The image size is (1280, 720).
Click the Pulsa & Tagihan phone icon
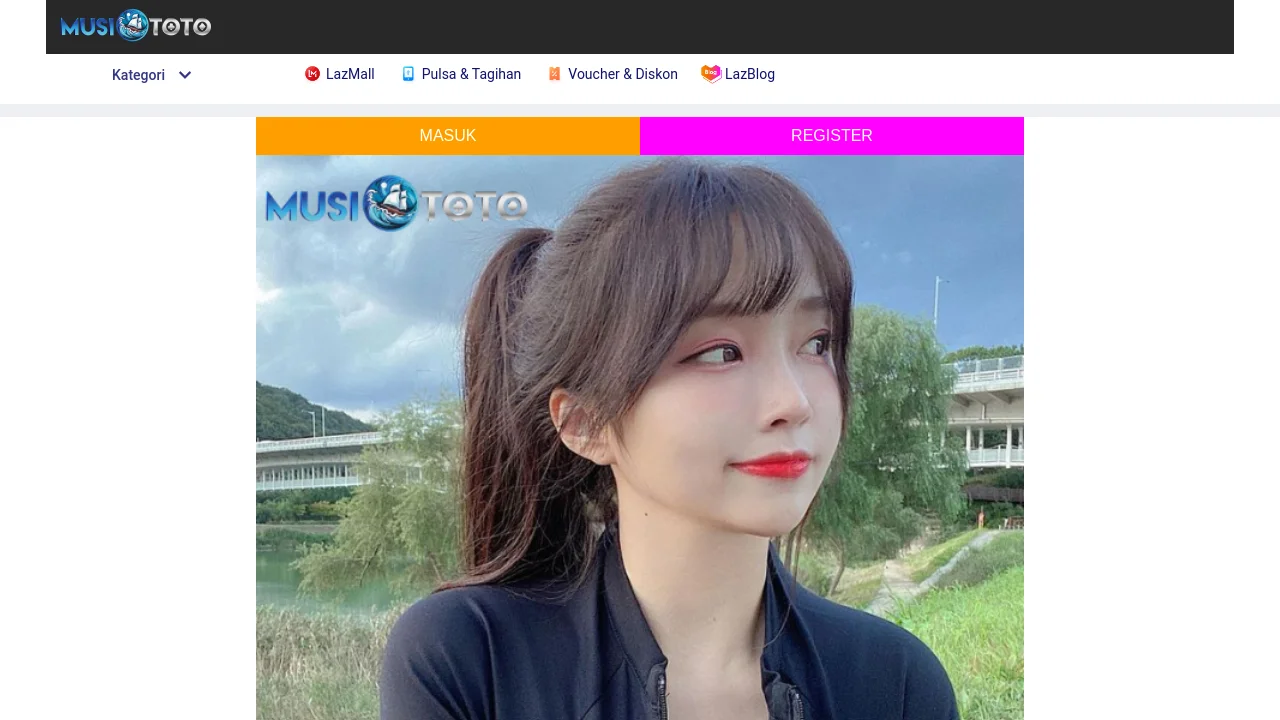(408, 74)
